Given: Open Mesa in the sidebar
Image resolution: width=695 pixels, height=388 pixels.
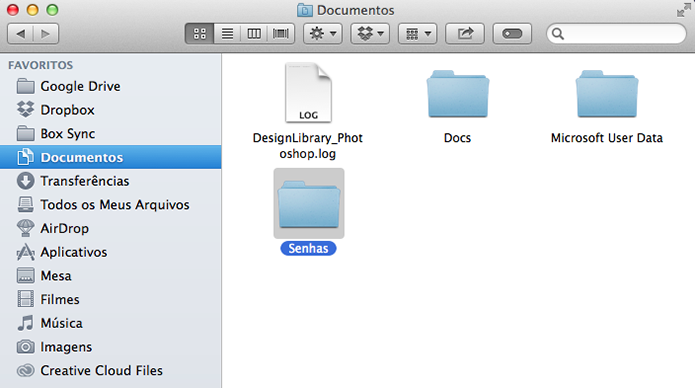Looking at the screenshot, I should 111,276.
